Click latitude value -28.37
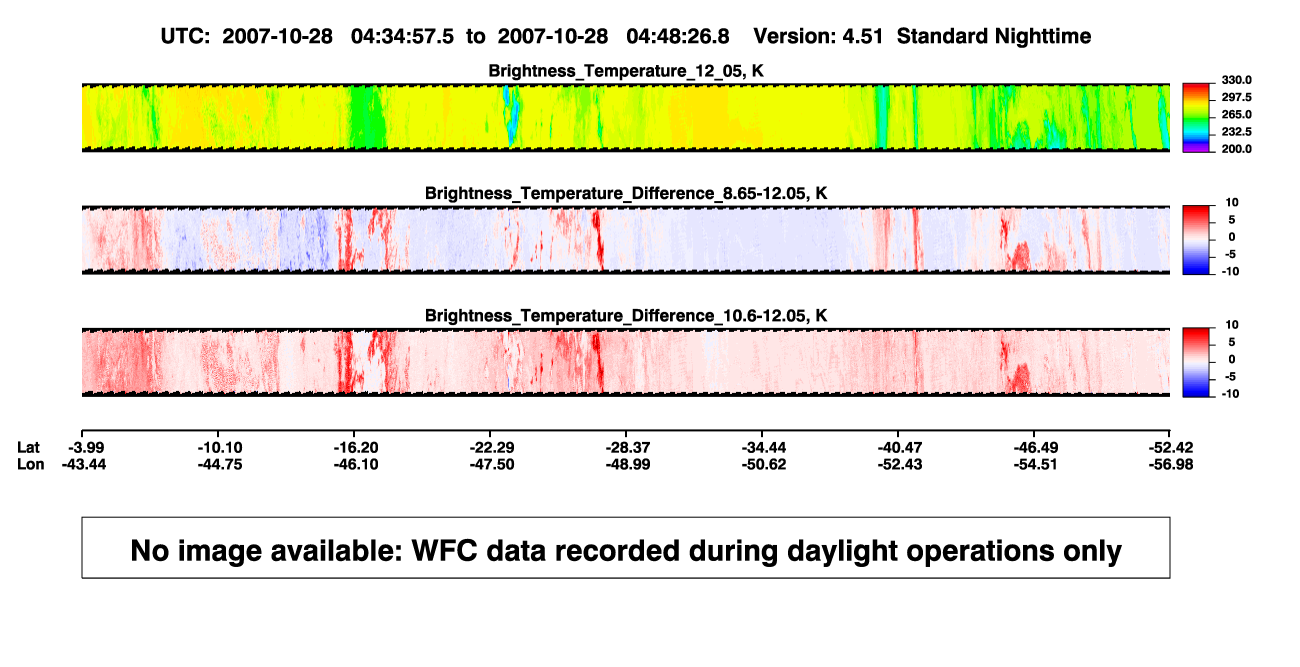The height and width of the screenshot is (667, 1300). pyautogui.click(x=628, y=447)
